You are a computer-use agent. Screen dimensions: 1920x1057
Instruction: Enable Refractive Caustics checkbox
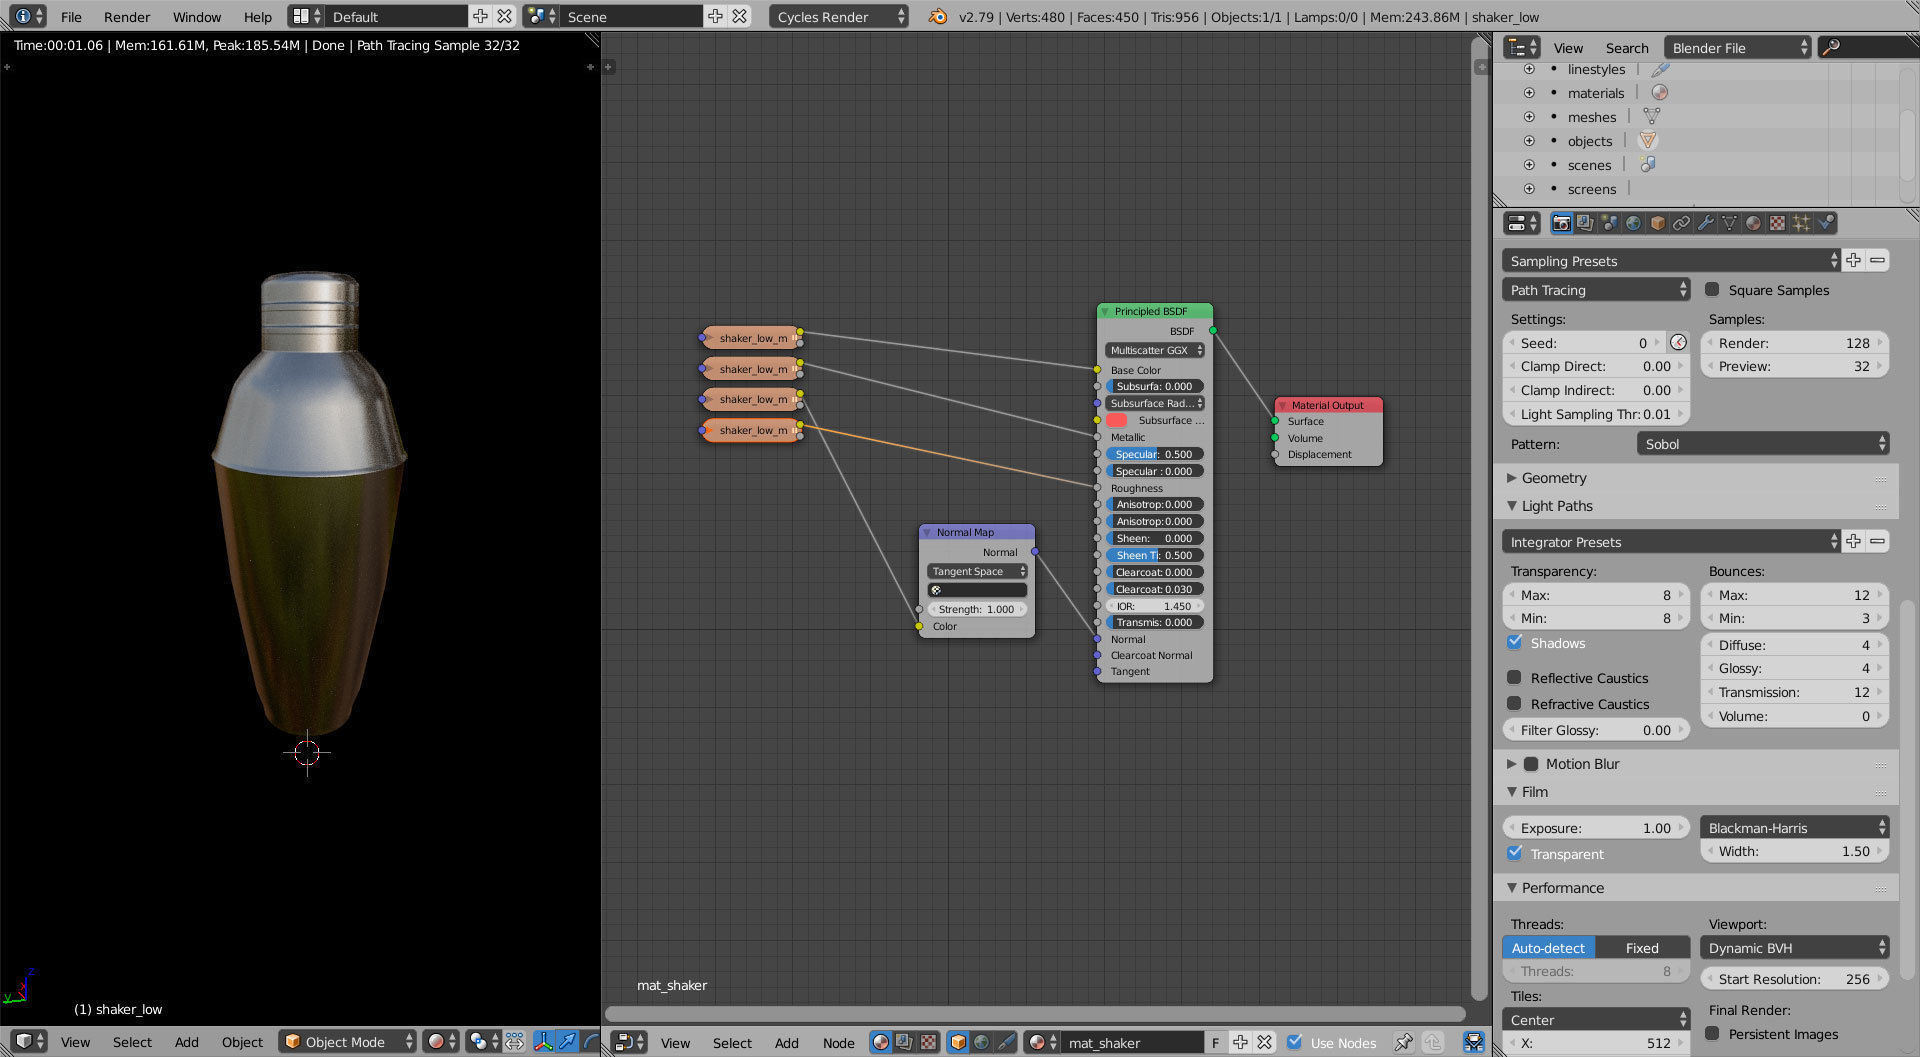[x=1515, y=703]
